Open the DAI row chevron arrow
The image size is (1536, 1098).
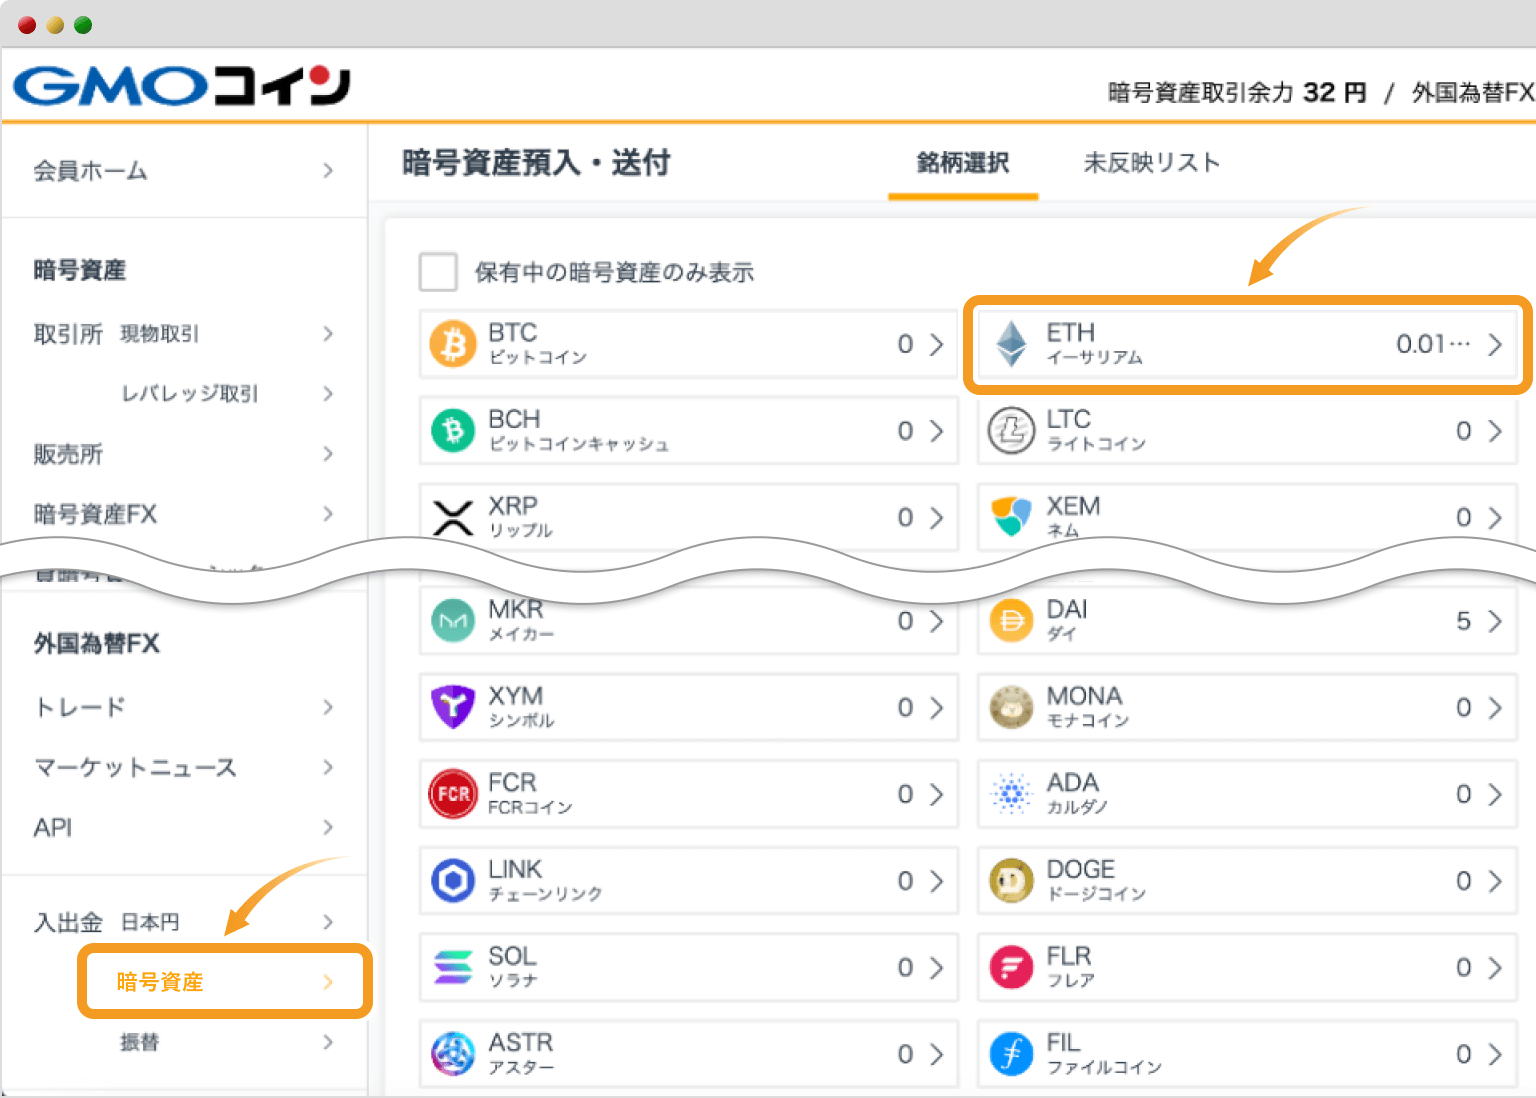pyautogui.click(x=1494, y=621)
